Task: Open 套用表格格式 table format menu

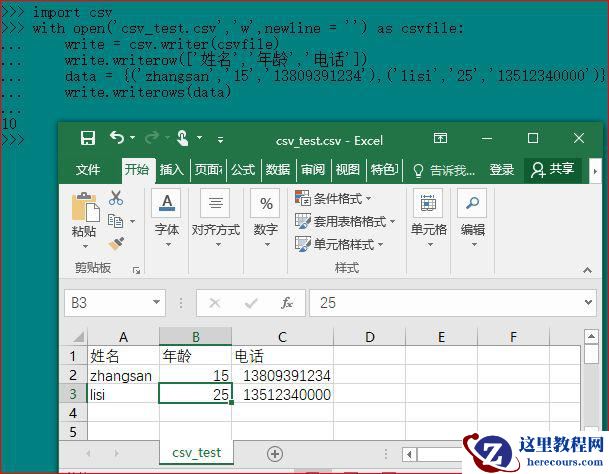Action: click(x=345, y=221)
